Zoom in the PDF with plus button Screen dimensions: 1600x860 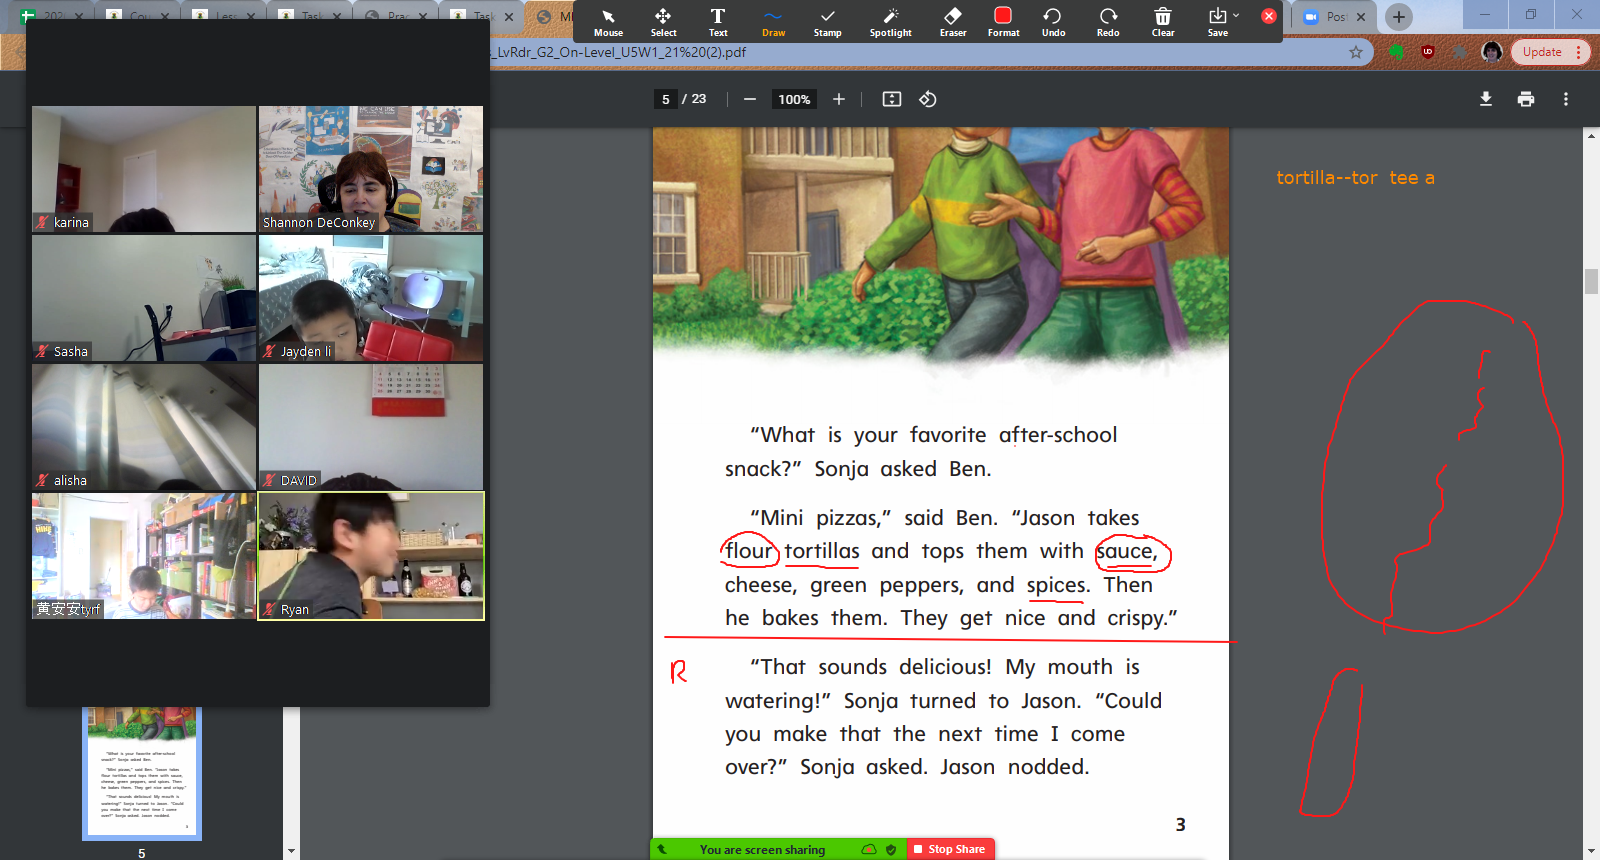pyautogui.click(x=839, y=99)
